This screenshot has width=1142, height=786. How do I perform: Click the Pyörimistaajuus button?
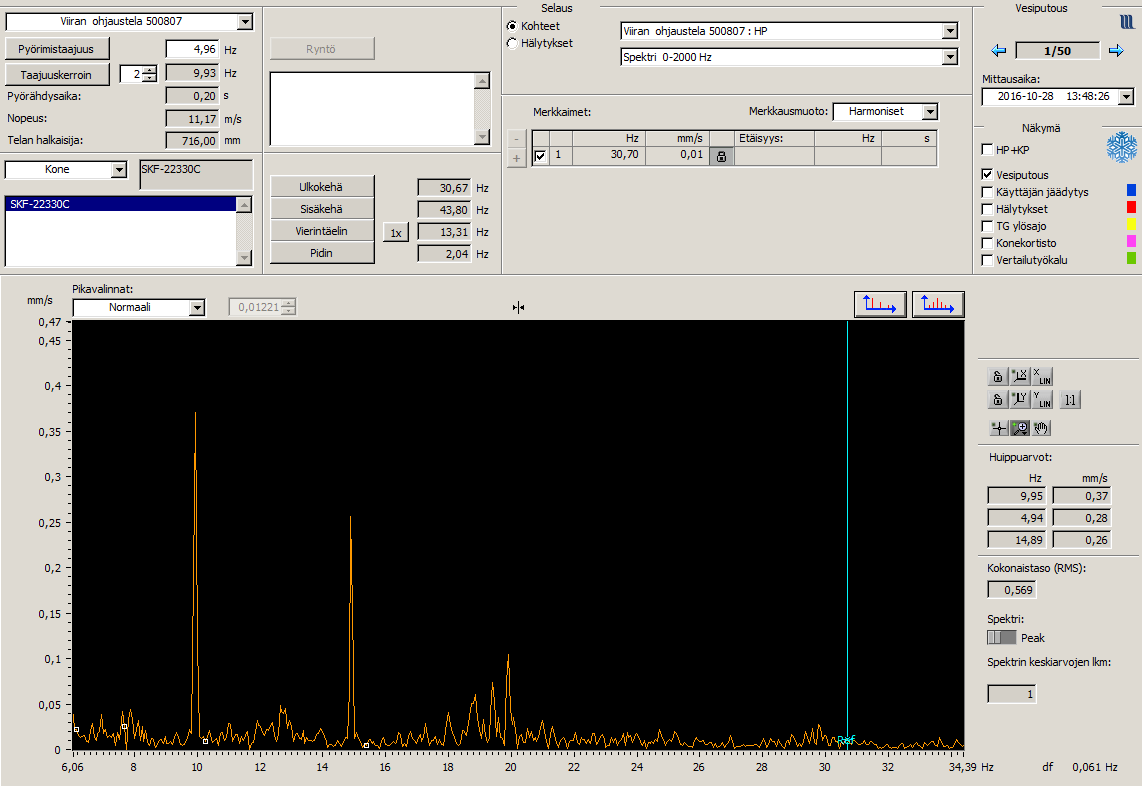[58, 50]
